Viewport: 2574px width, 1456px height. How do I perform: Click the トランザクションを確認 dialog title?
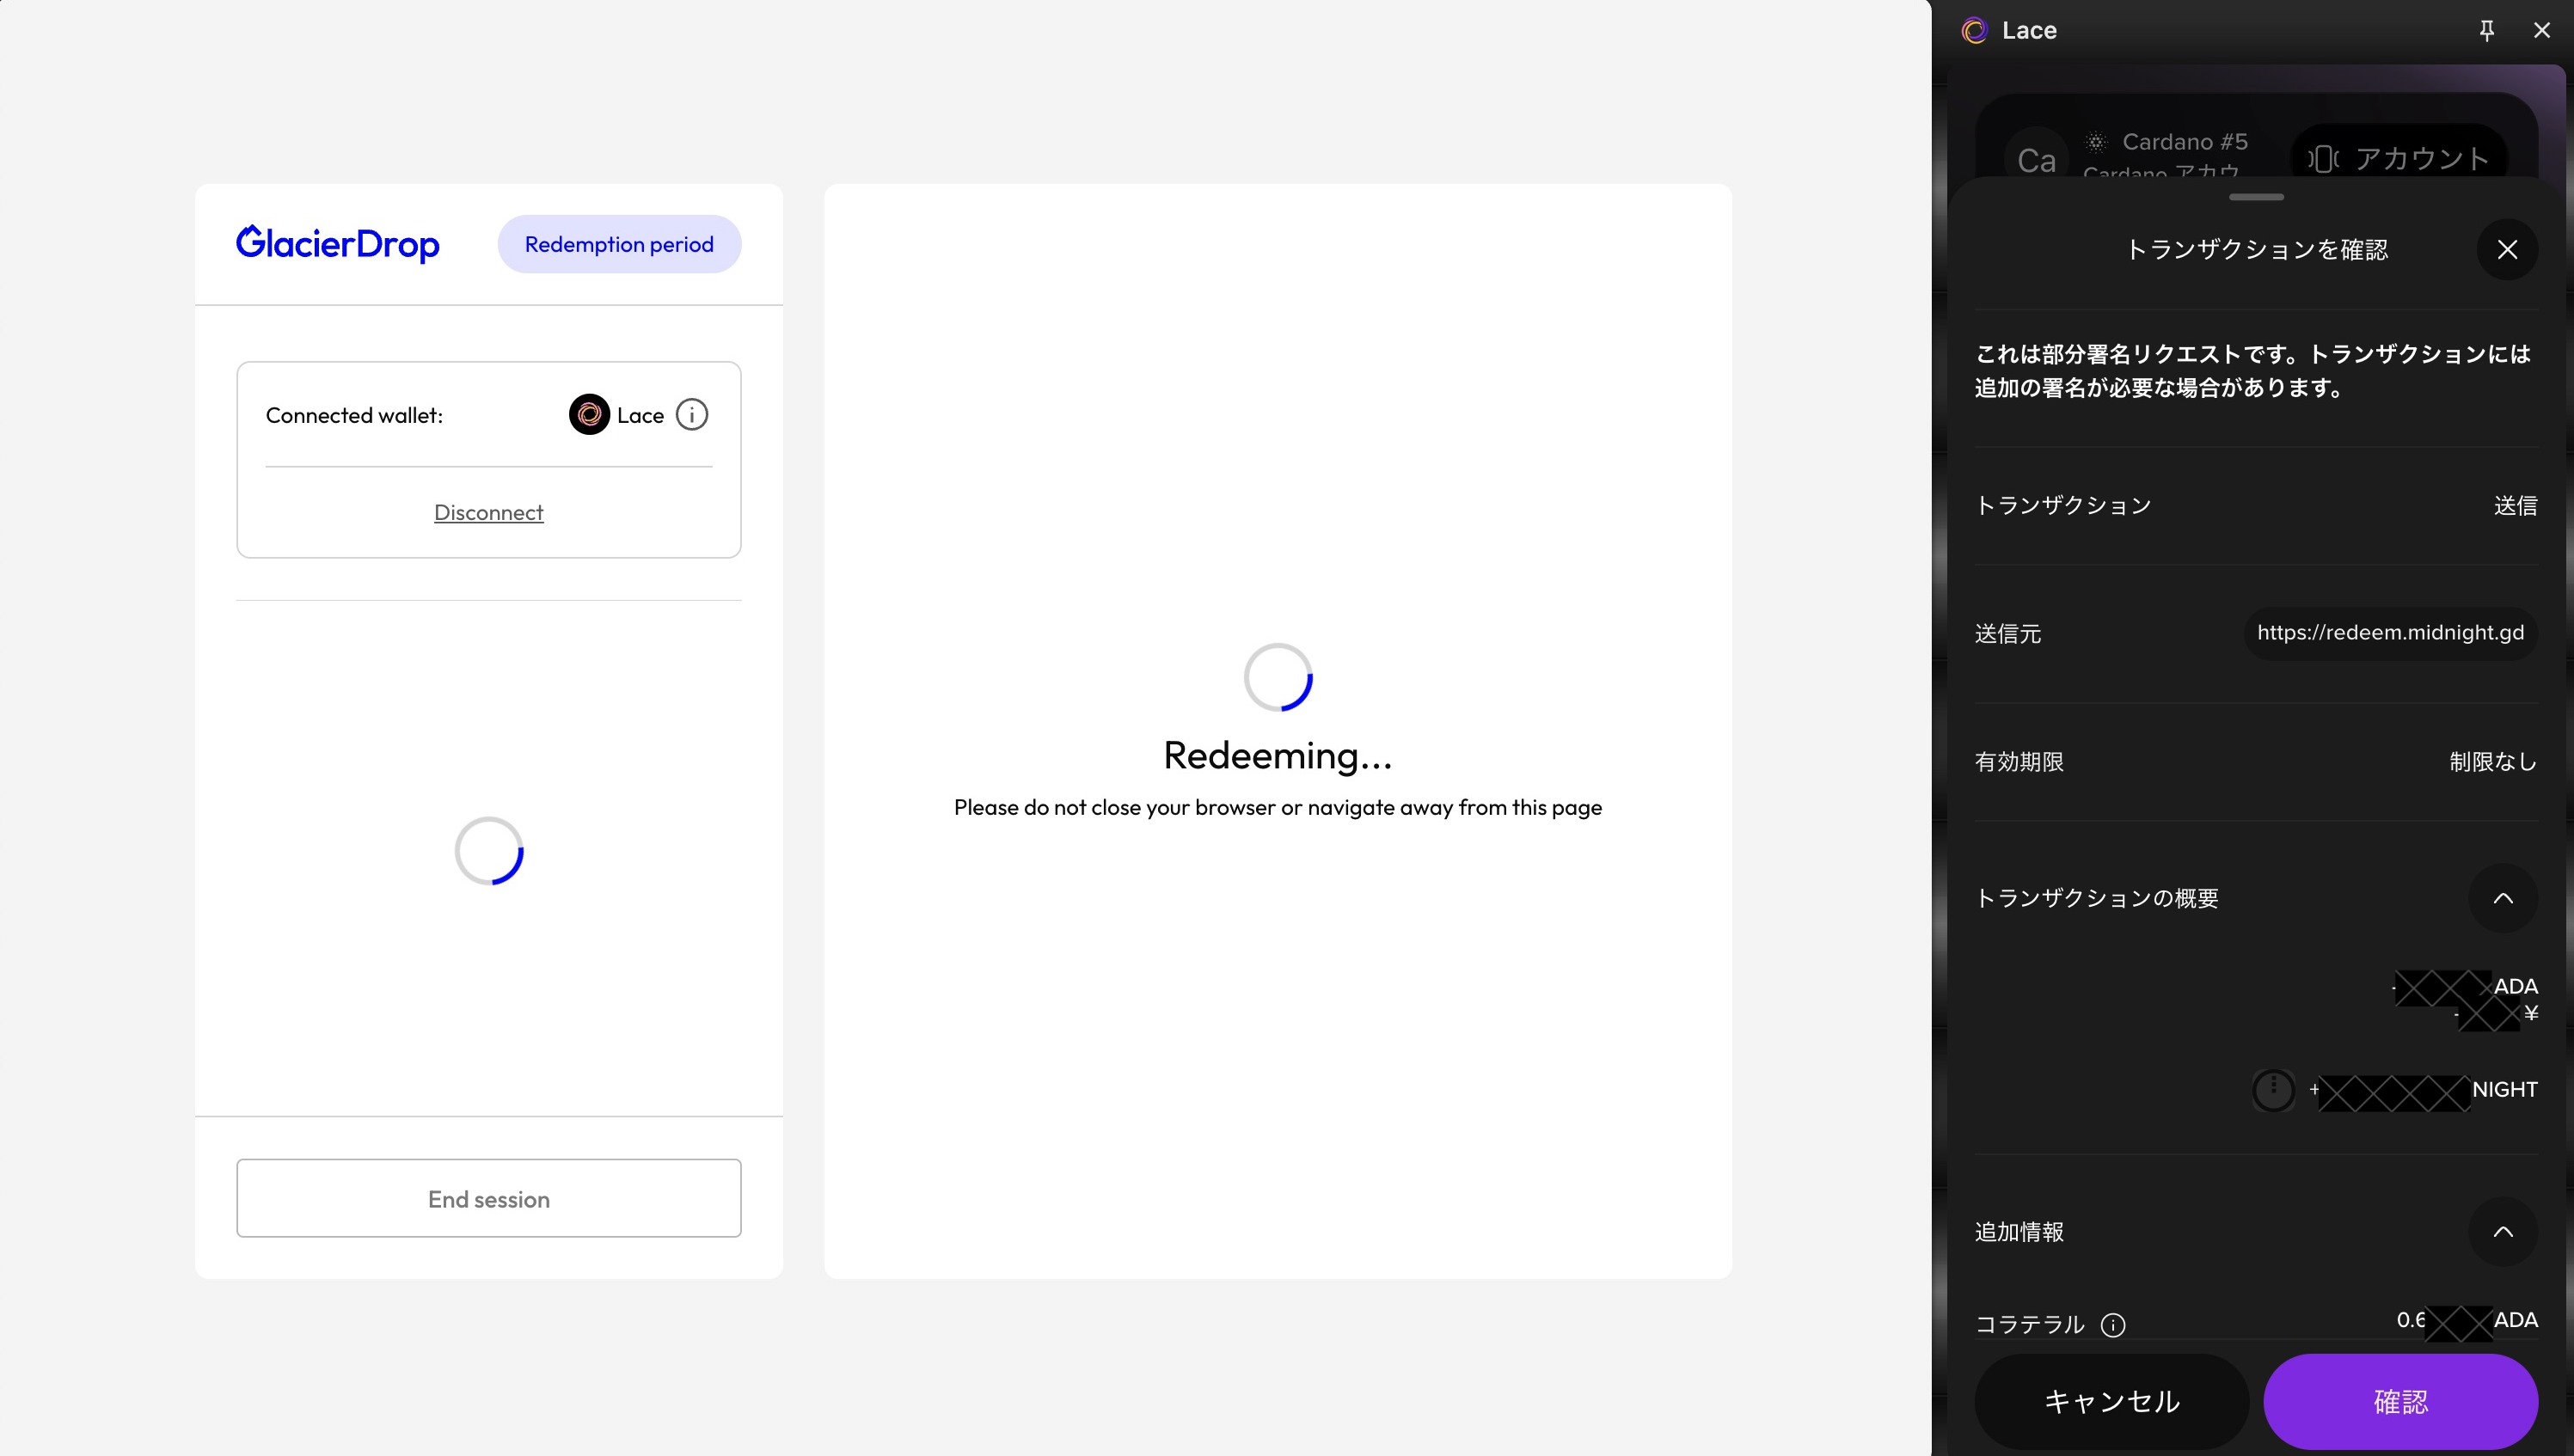click(x=2256, y=249)
